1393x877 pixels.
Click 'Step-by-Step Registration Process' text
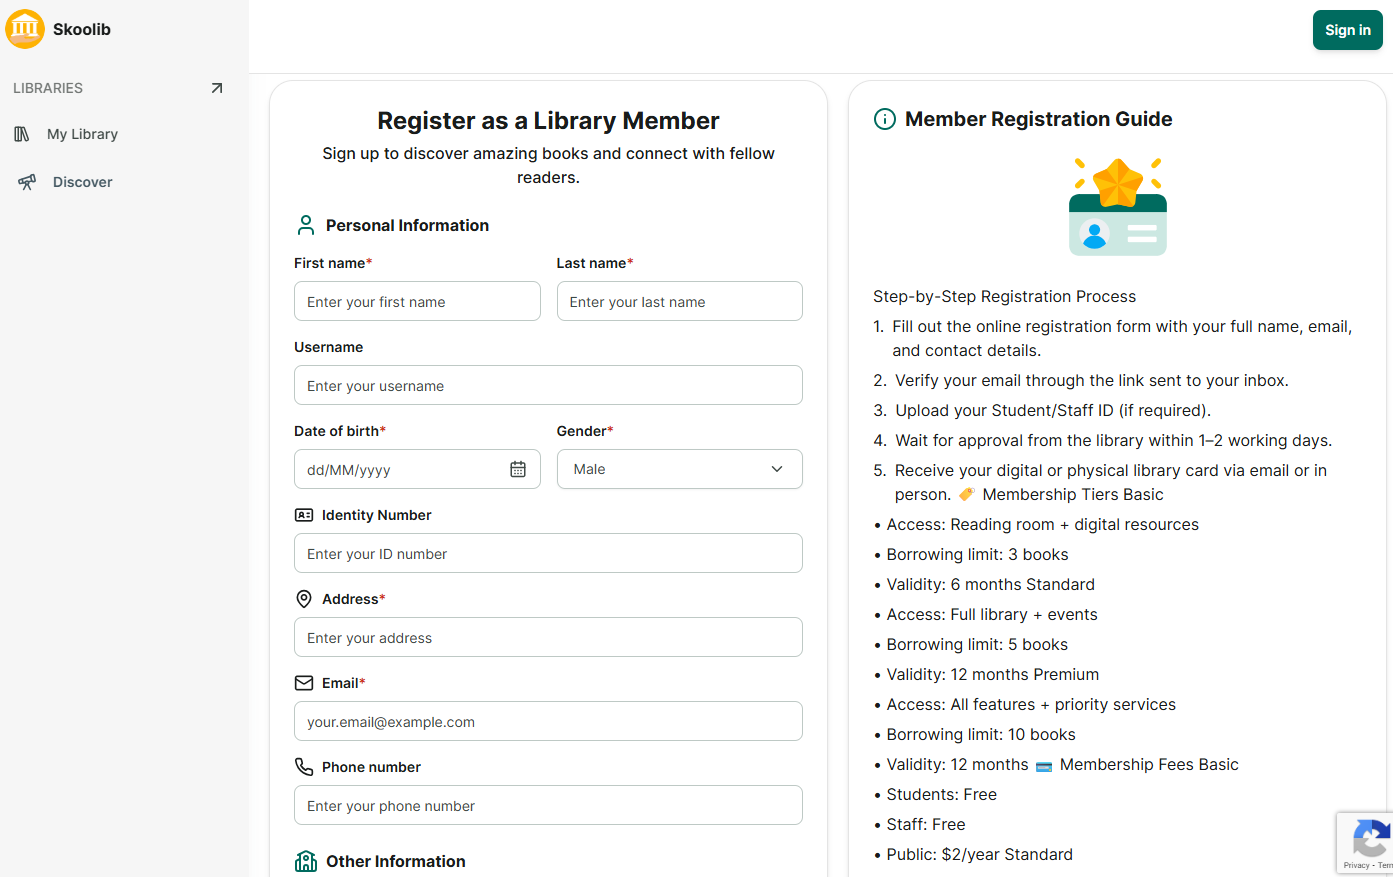coord(1004,296)
